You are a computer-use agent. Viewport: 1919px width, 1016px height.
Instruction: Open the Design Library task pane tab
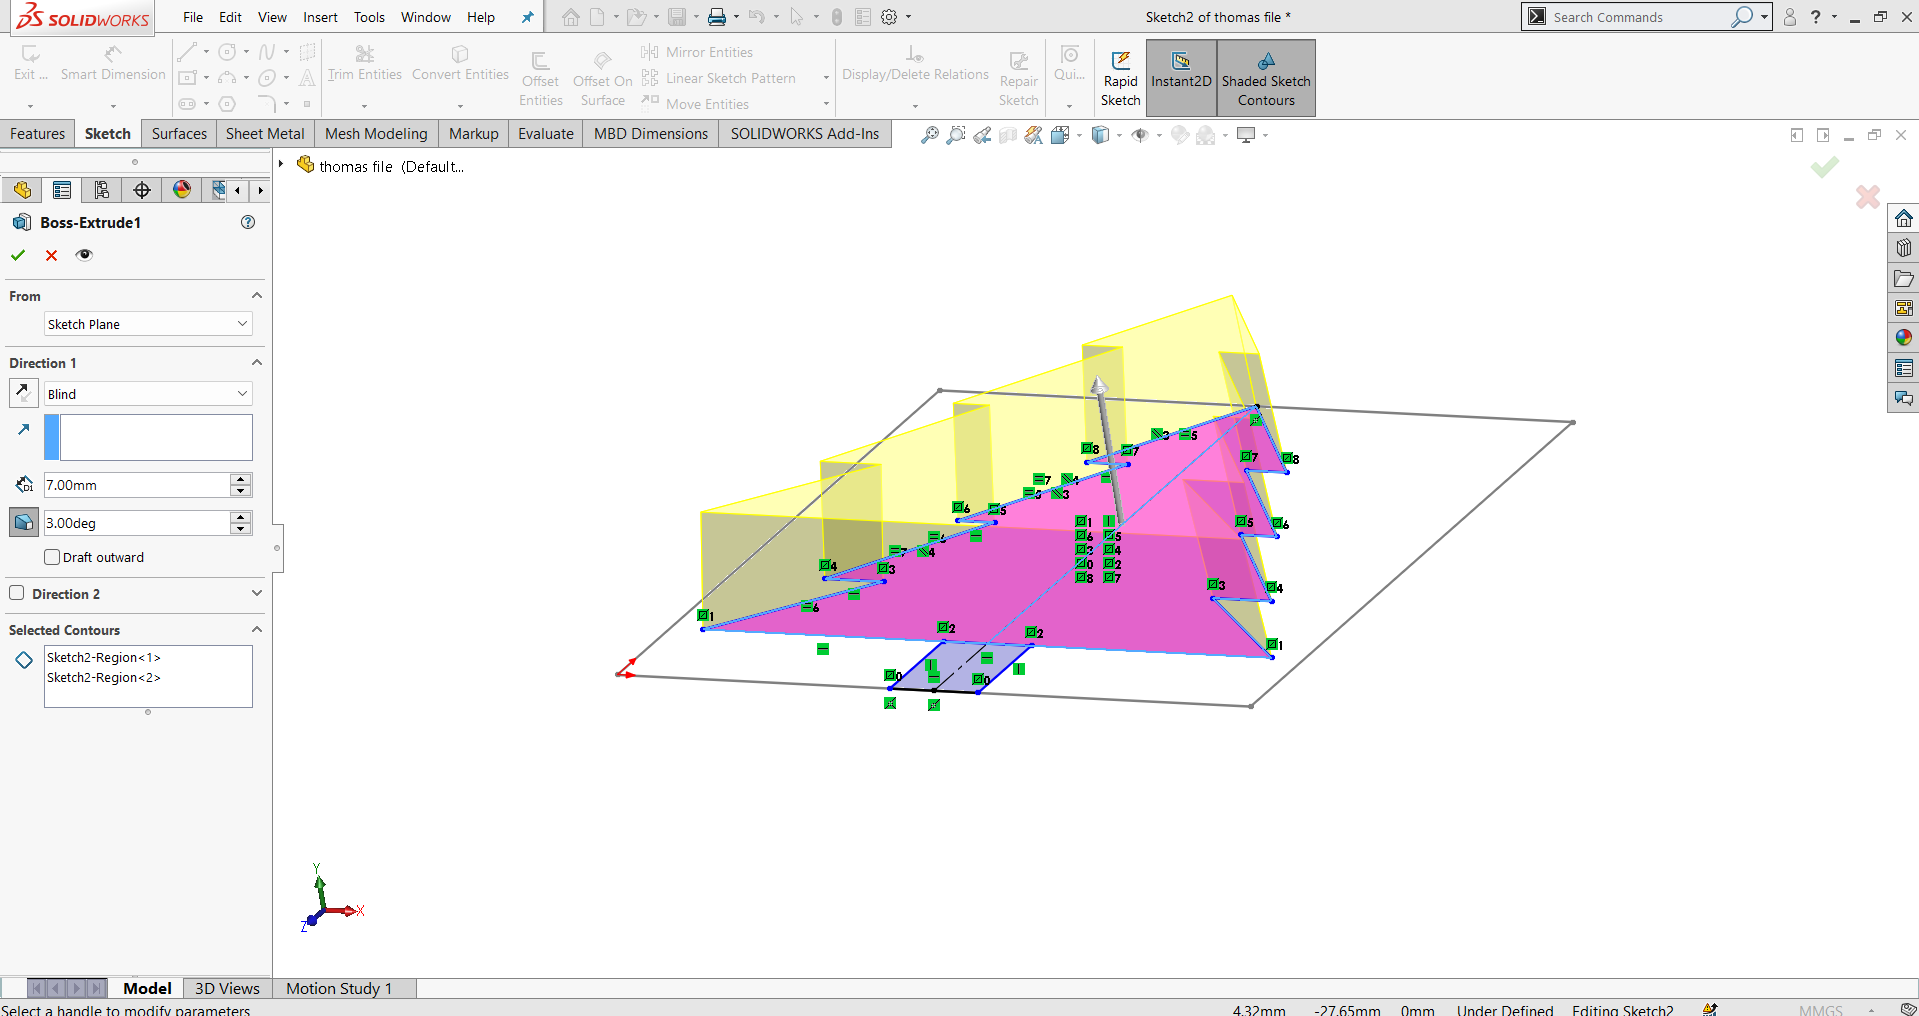click(x=1903, y=248)
